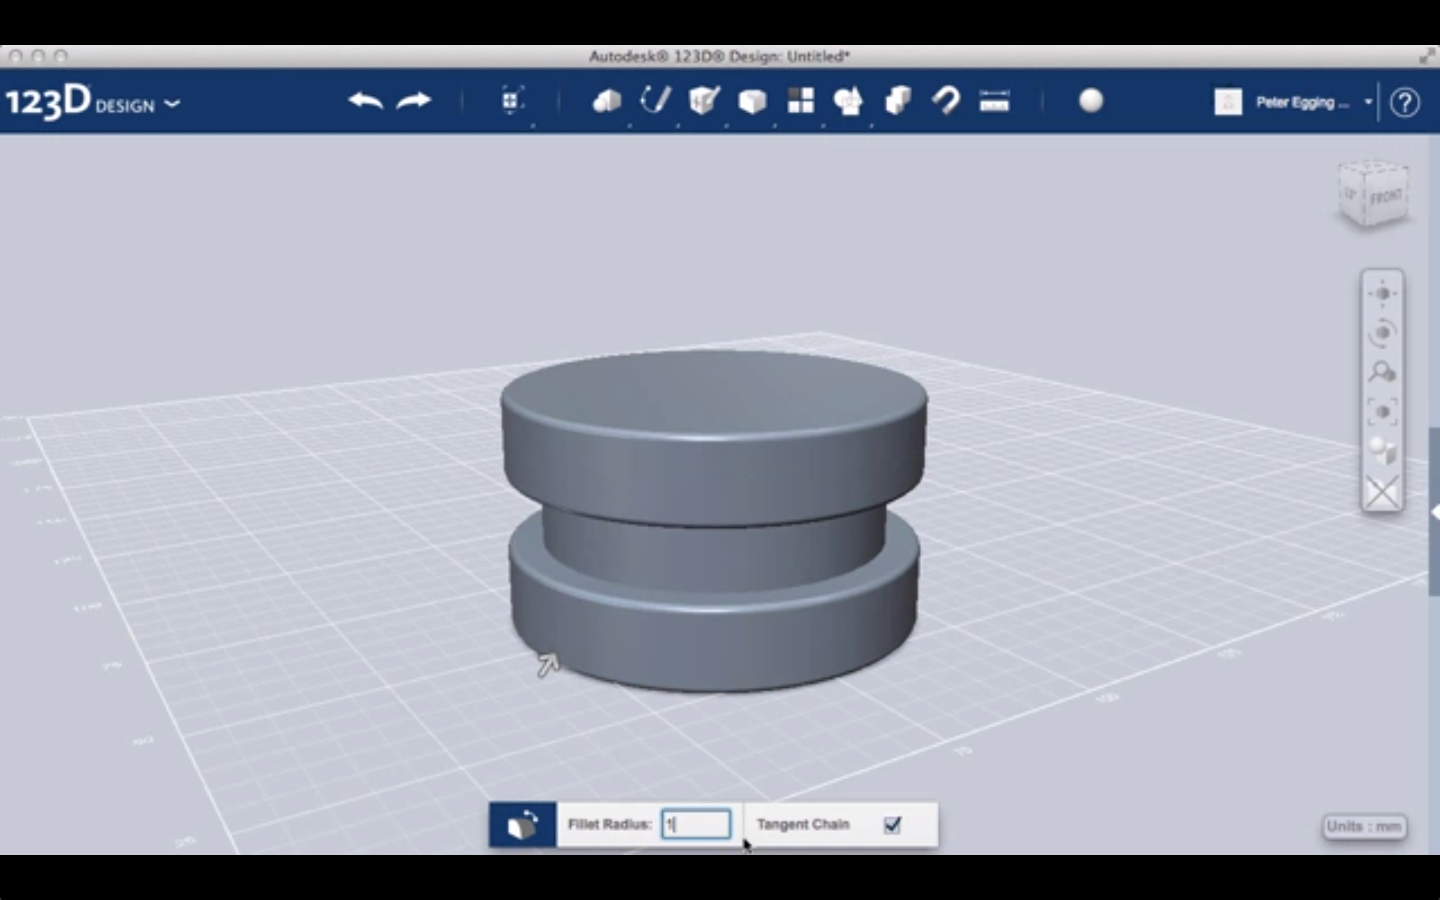Select the Measure ruler tool
1440x900 pixels.
994,101
